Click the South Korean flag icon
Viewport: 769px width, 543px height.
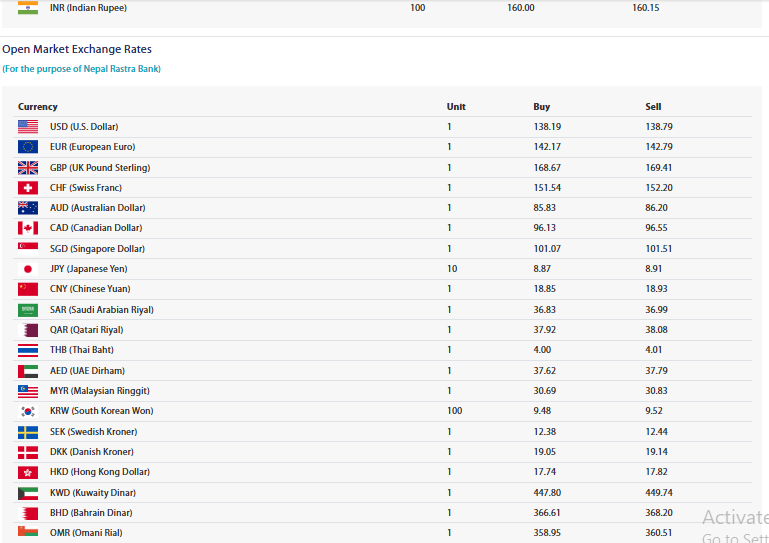28,411
